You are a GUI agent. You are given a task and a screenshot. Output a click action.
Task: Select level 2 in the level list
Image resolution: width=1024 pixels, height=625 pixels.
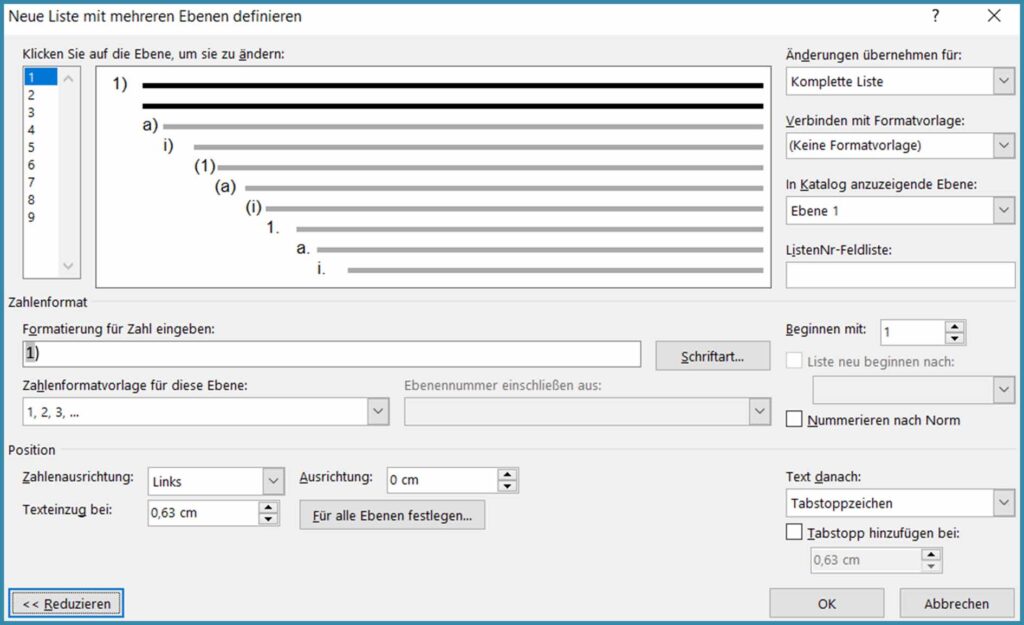pos(32,95)
